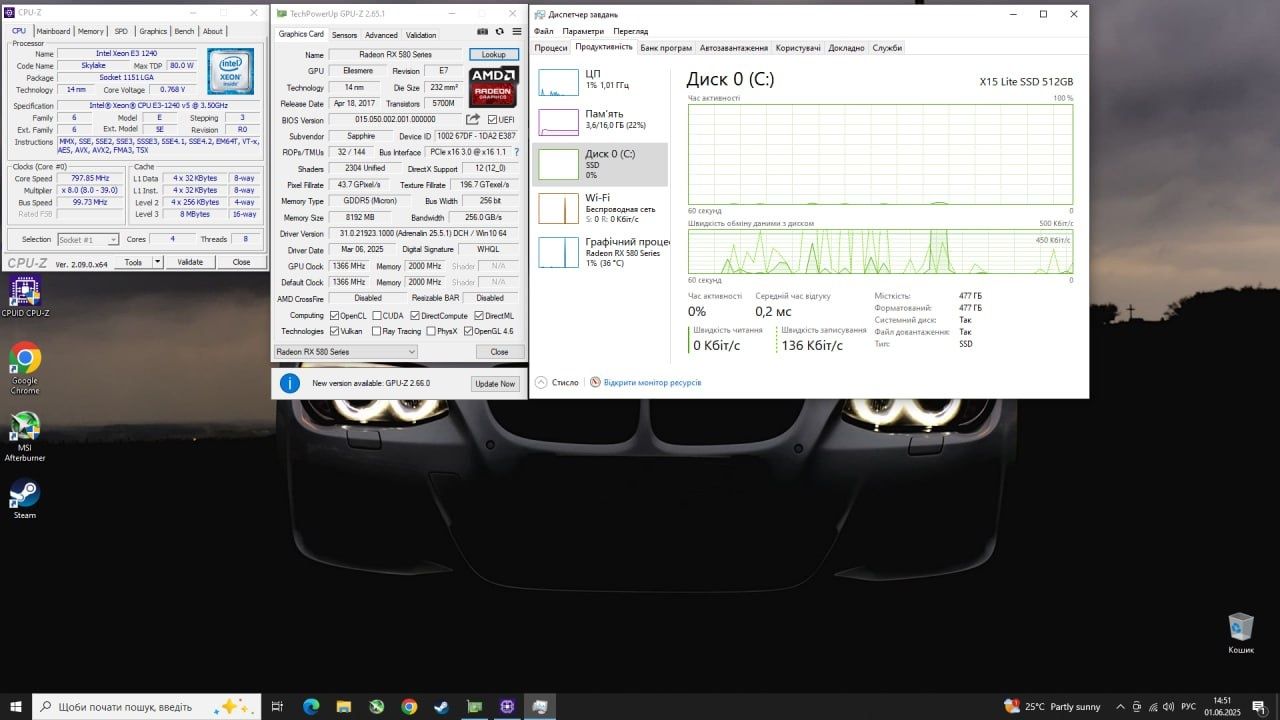Switch to the Автозавантаження tab
Screen dimensions: 1280x720
click(734, 48)
